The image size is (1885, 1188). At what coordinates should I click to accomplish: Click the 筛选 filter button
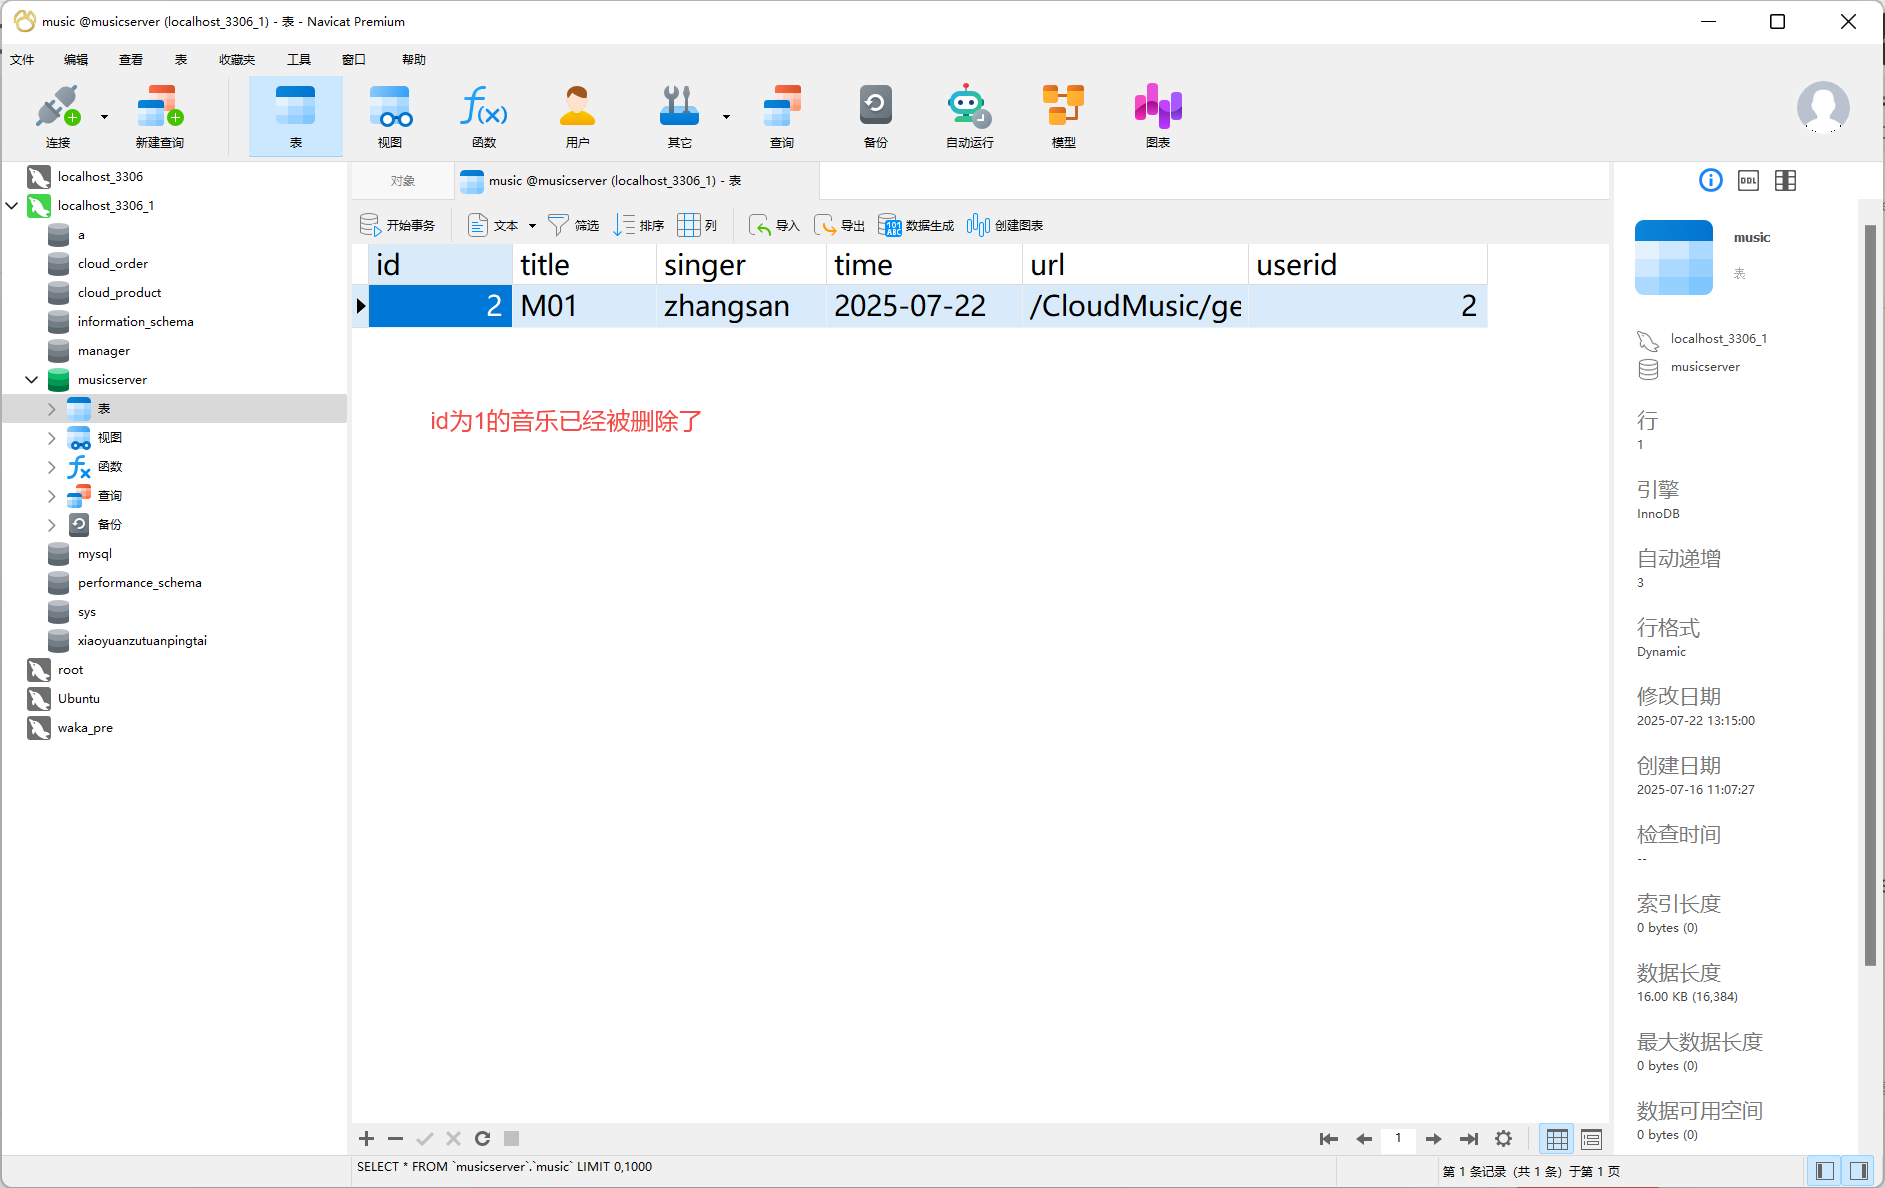click(x=574, y=225)
